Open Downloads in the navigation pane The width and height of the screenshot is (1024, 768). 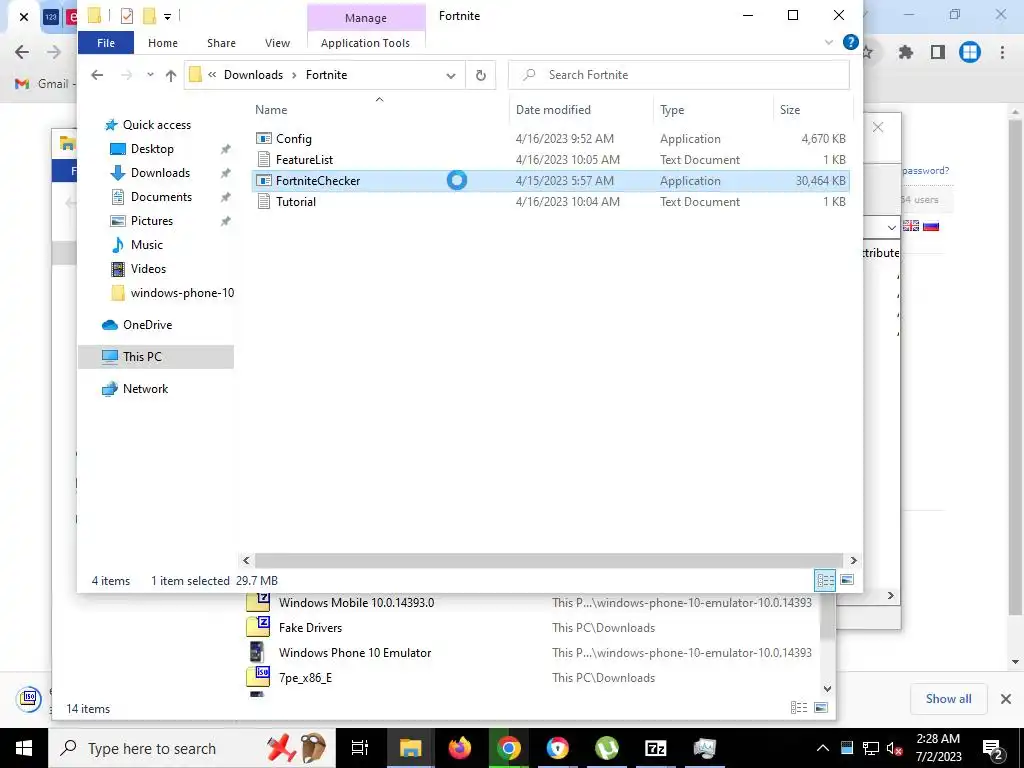[160, 173]
